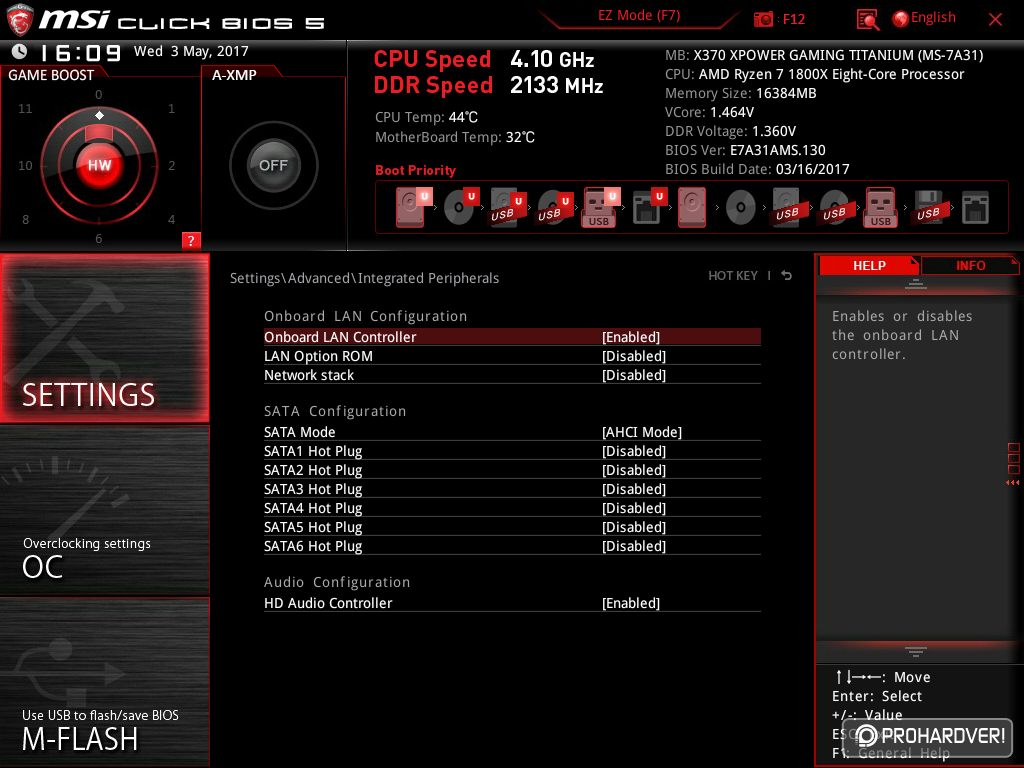Click SATA5 Hot Plug Disabled value
1024x768 pixels.
tap(633, 526)
